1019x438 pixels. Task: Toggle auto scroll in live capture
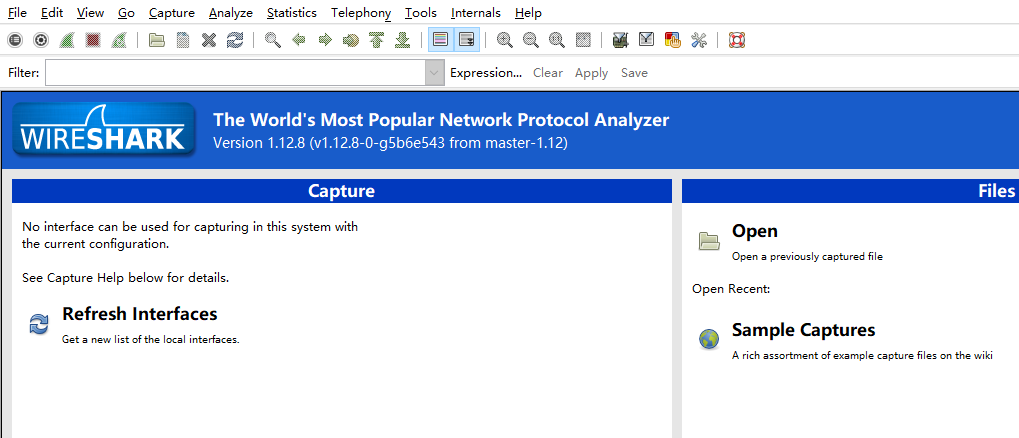(x=467, y=40)
